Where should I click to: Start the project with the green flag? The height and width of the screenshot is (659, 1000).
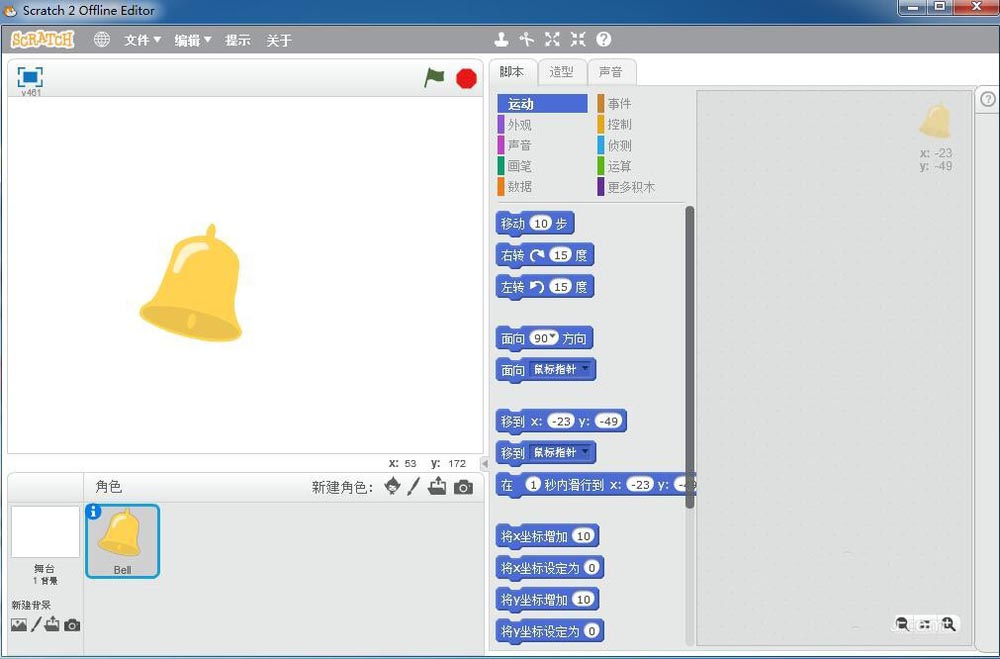point(434,76)
